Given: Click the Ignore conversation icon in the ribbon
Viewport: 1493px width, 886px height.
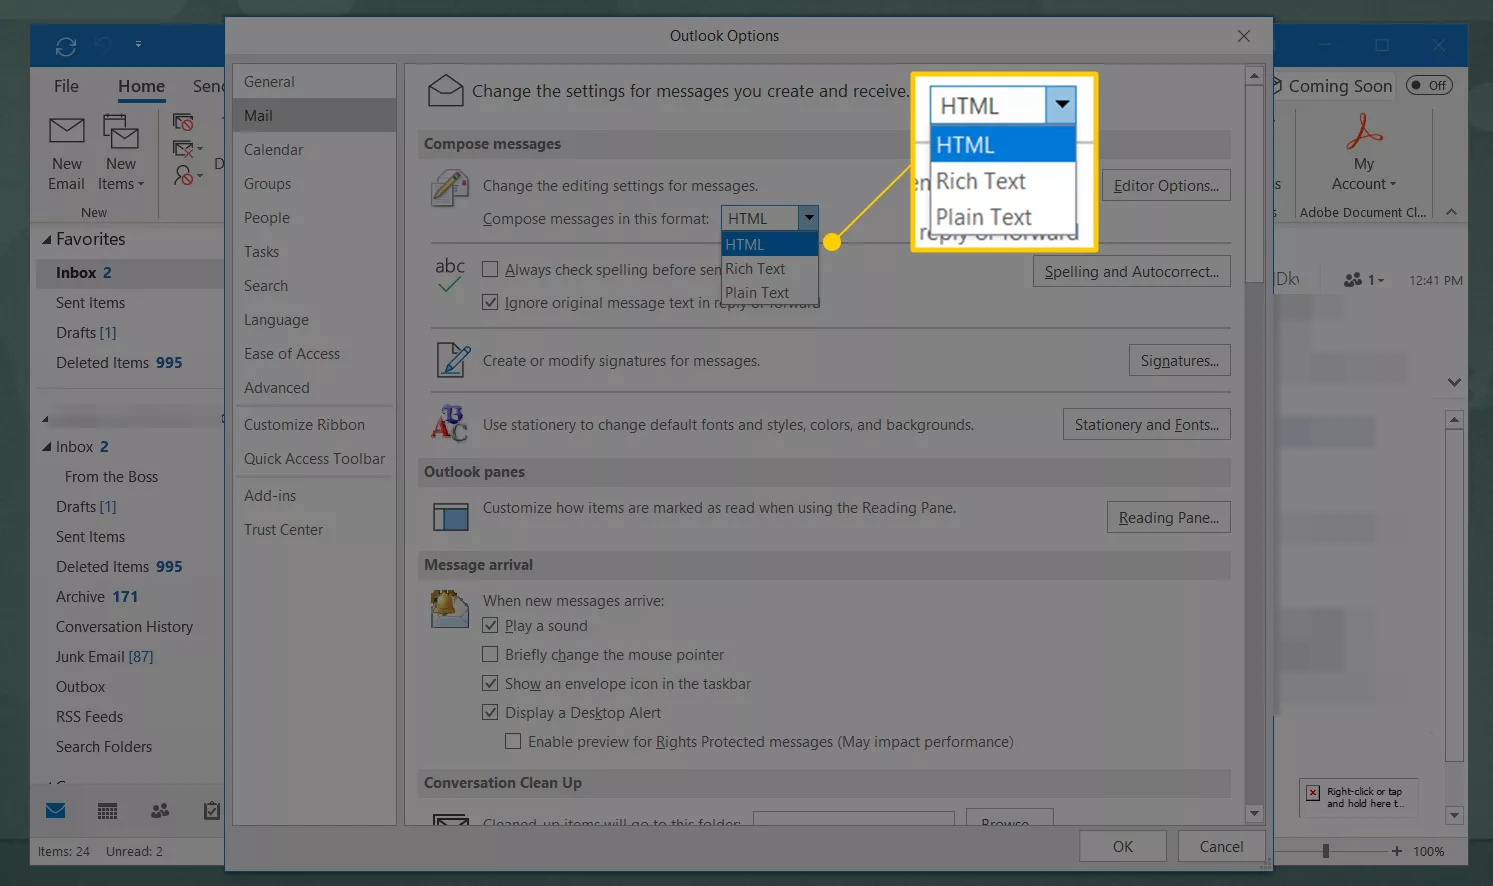Looking at the screenshot, I should 183,122.
